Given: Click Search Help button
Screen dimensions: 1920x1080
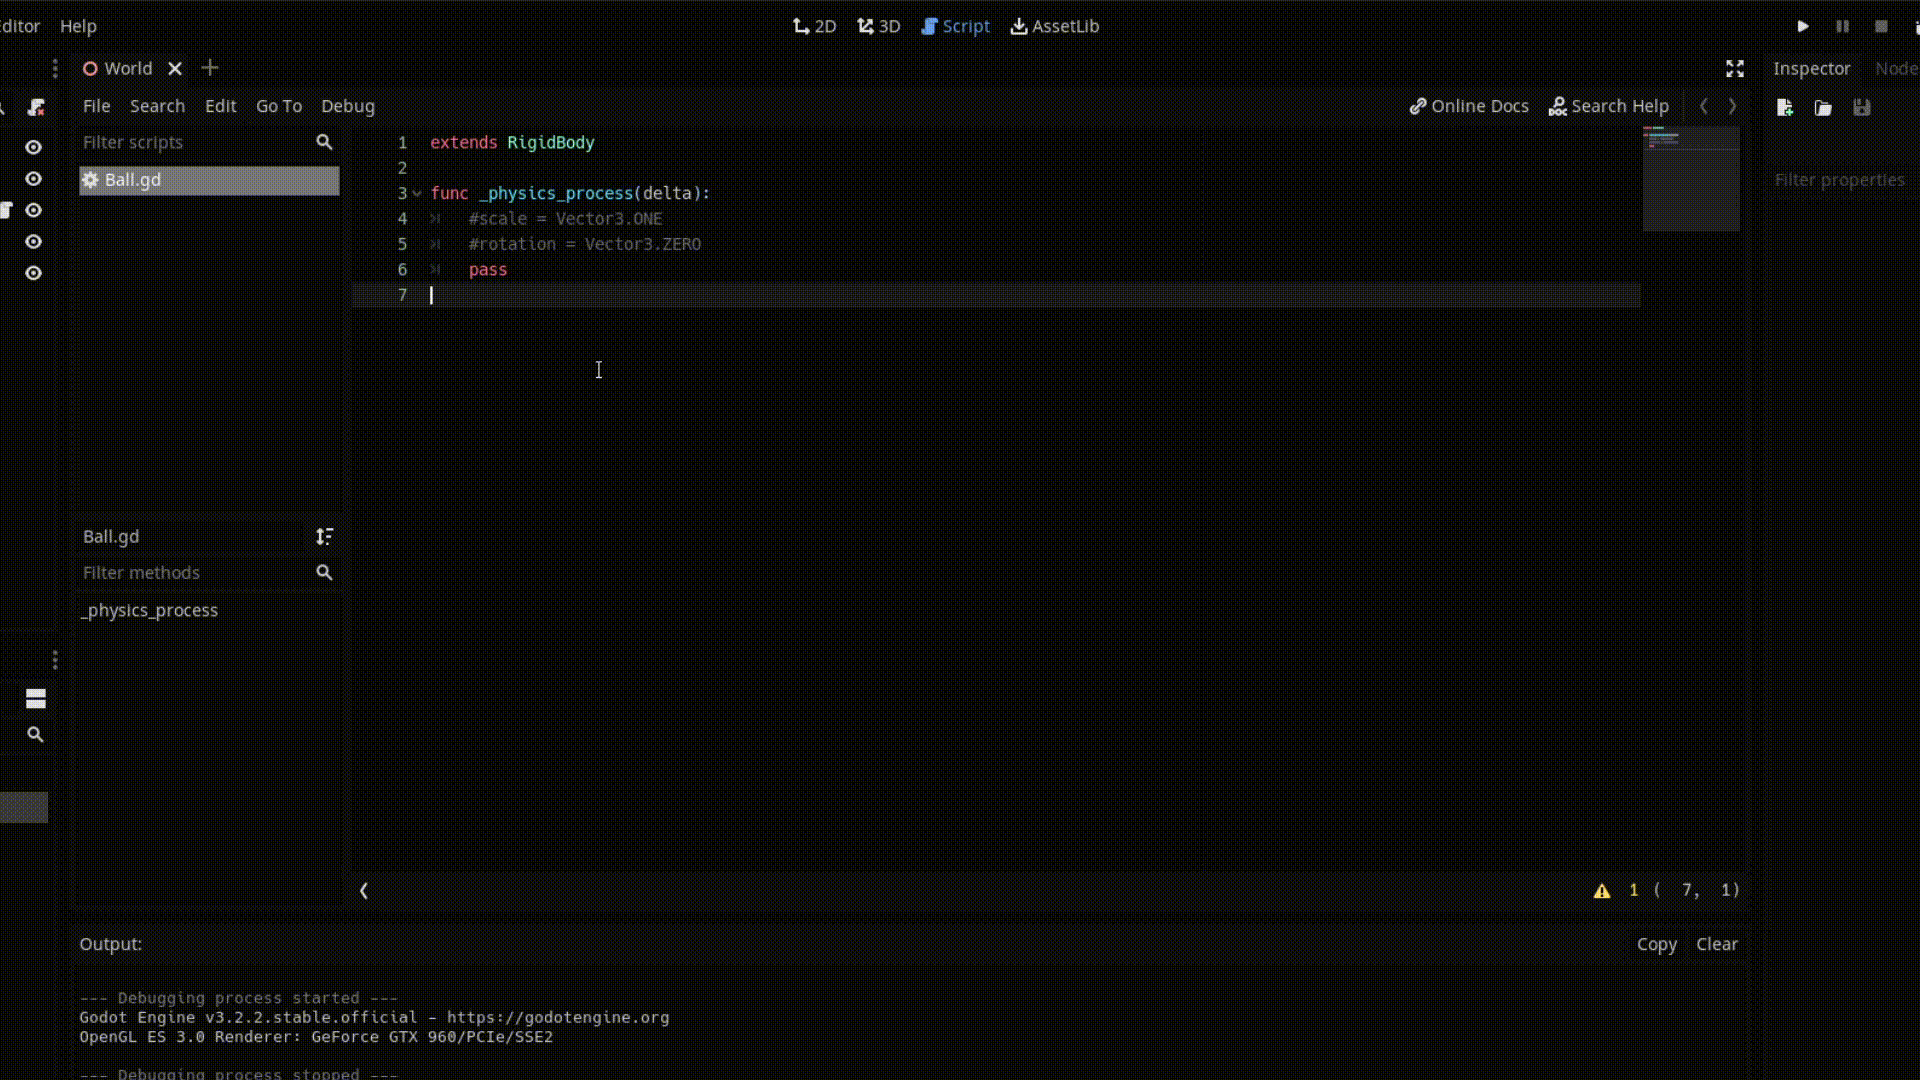Looking at the screenshot, I should click(1609, 106).
